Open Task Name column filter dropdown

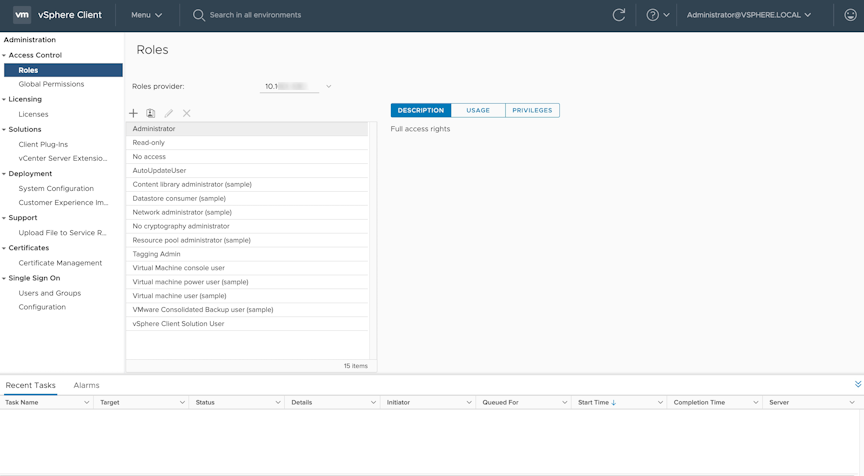(87, 403)
